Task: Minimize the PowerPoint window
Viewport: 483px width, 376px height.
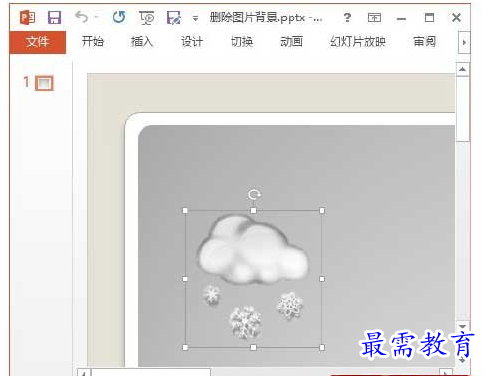Action: 401,19
